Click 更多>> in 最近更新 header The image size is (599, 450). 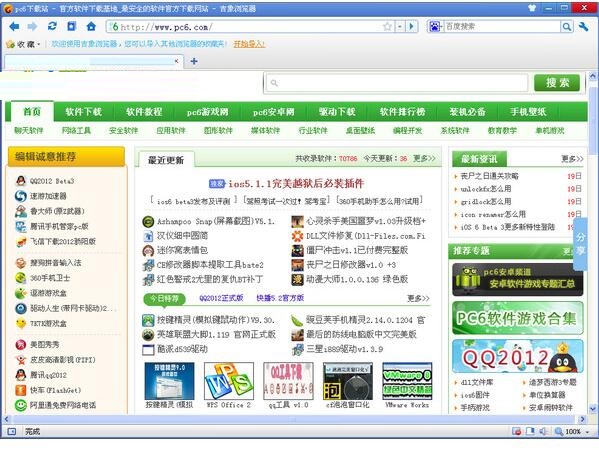424,158
